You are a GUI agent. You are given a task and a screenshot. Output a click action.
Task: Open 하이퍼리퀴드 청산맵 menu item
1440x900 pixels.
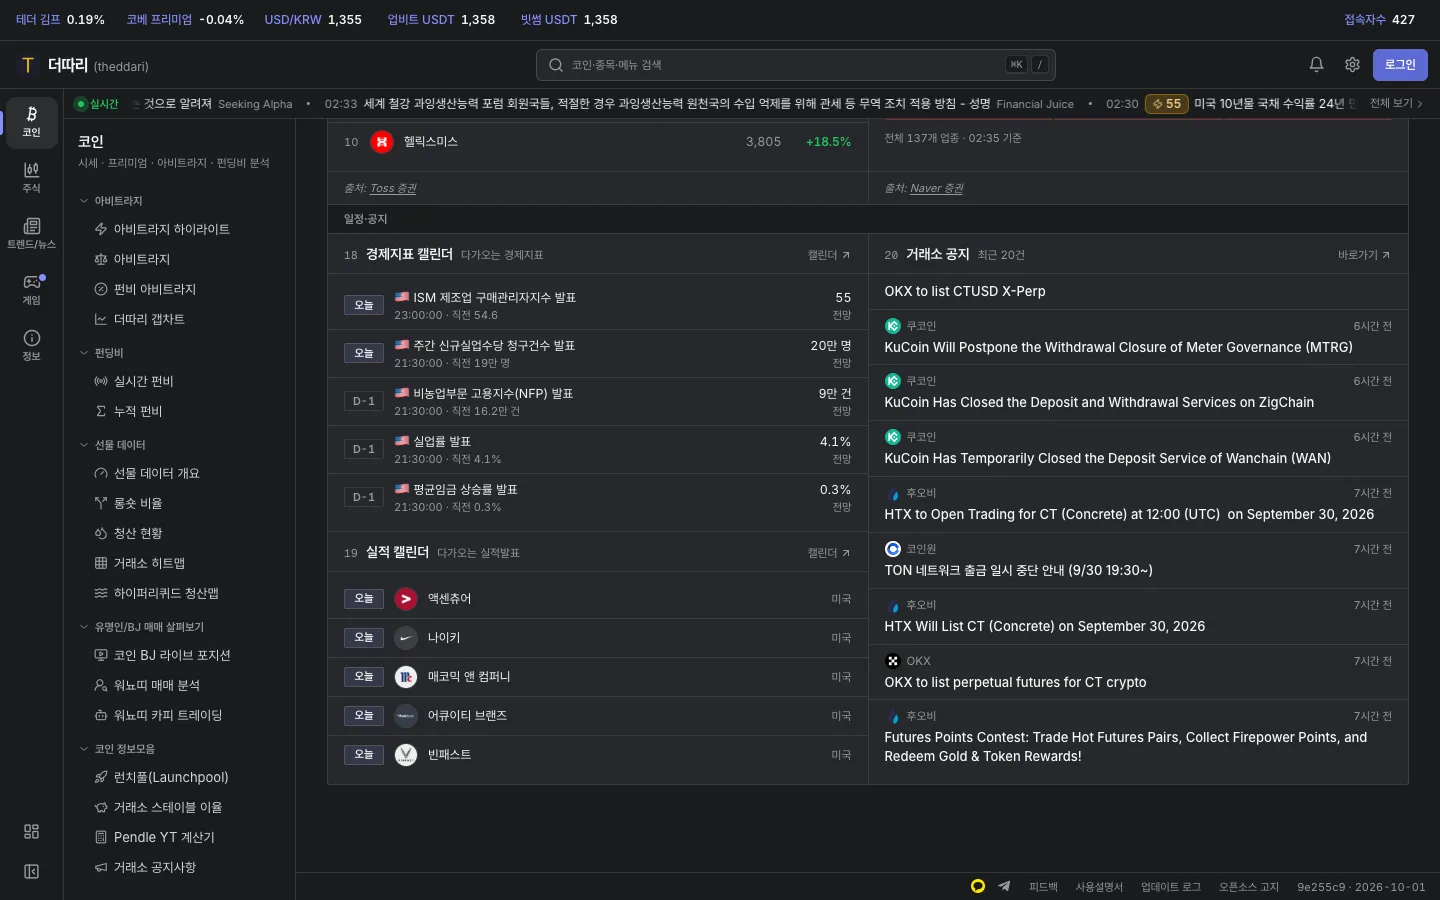coord(179,593)
